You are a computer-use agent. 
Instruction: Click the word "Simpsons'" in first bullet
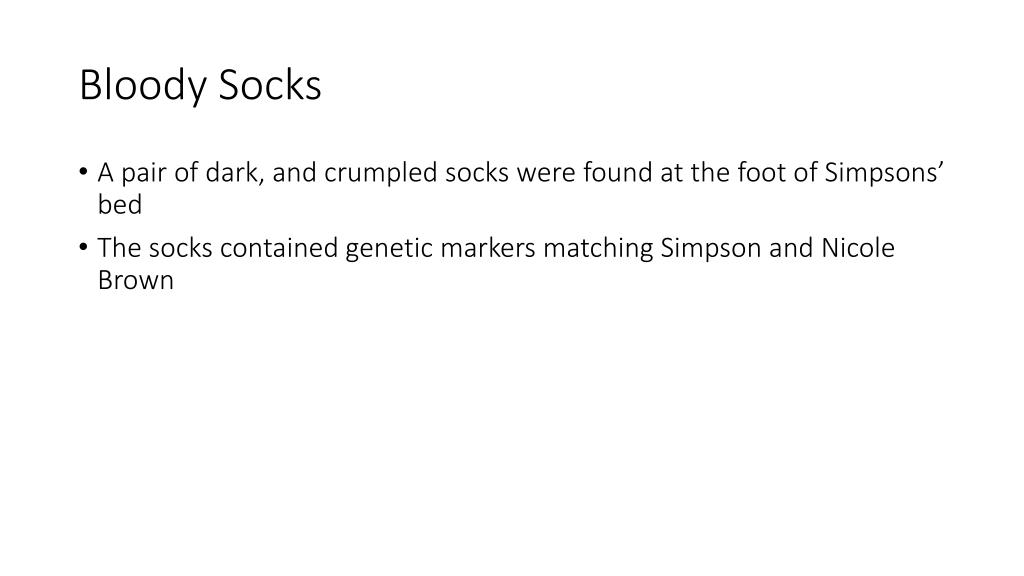884,174
